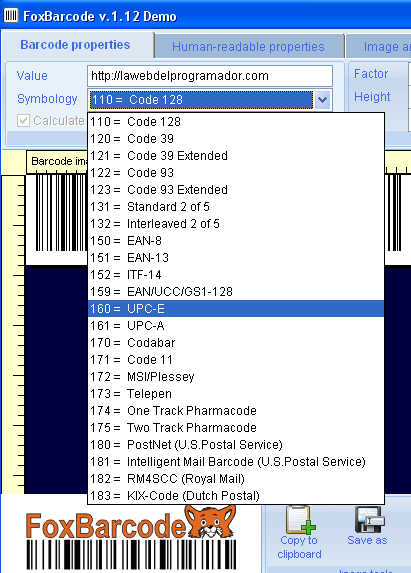The height and width of the screenshot is (573, 411).
Task: Click the Symbology field showing Code 128
Action: (201, 99)
